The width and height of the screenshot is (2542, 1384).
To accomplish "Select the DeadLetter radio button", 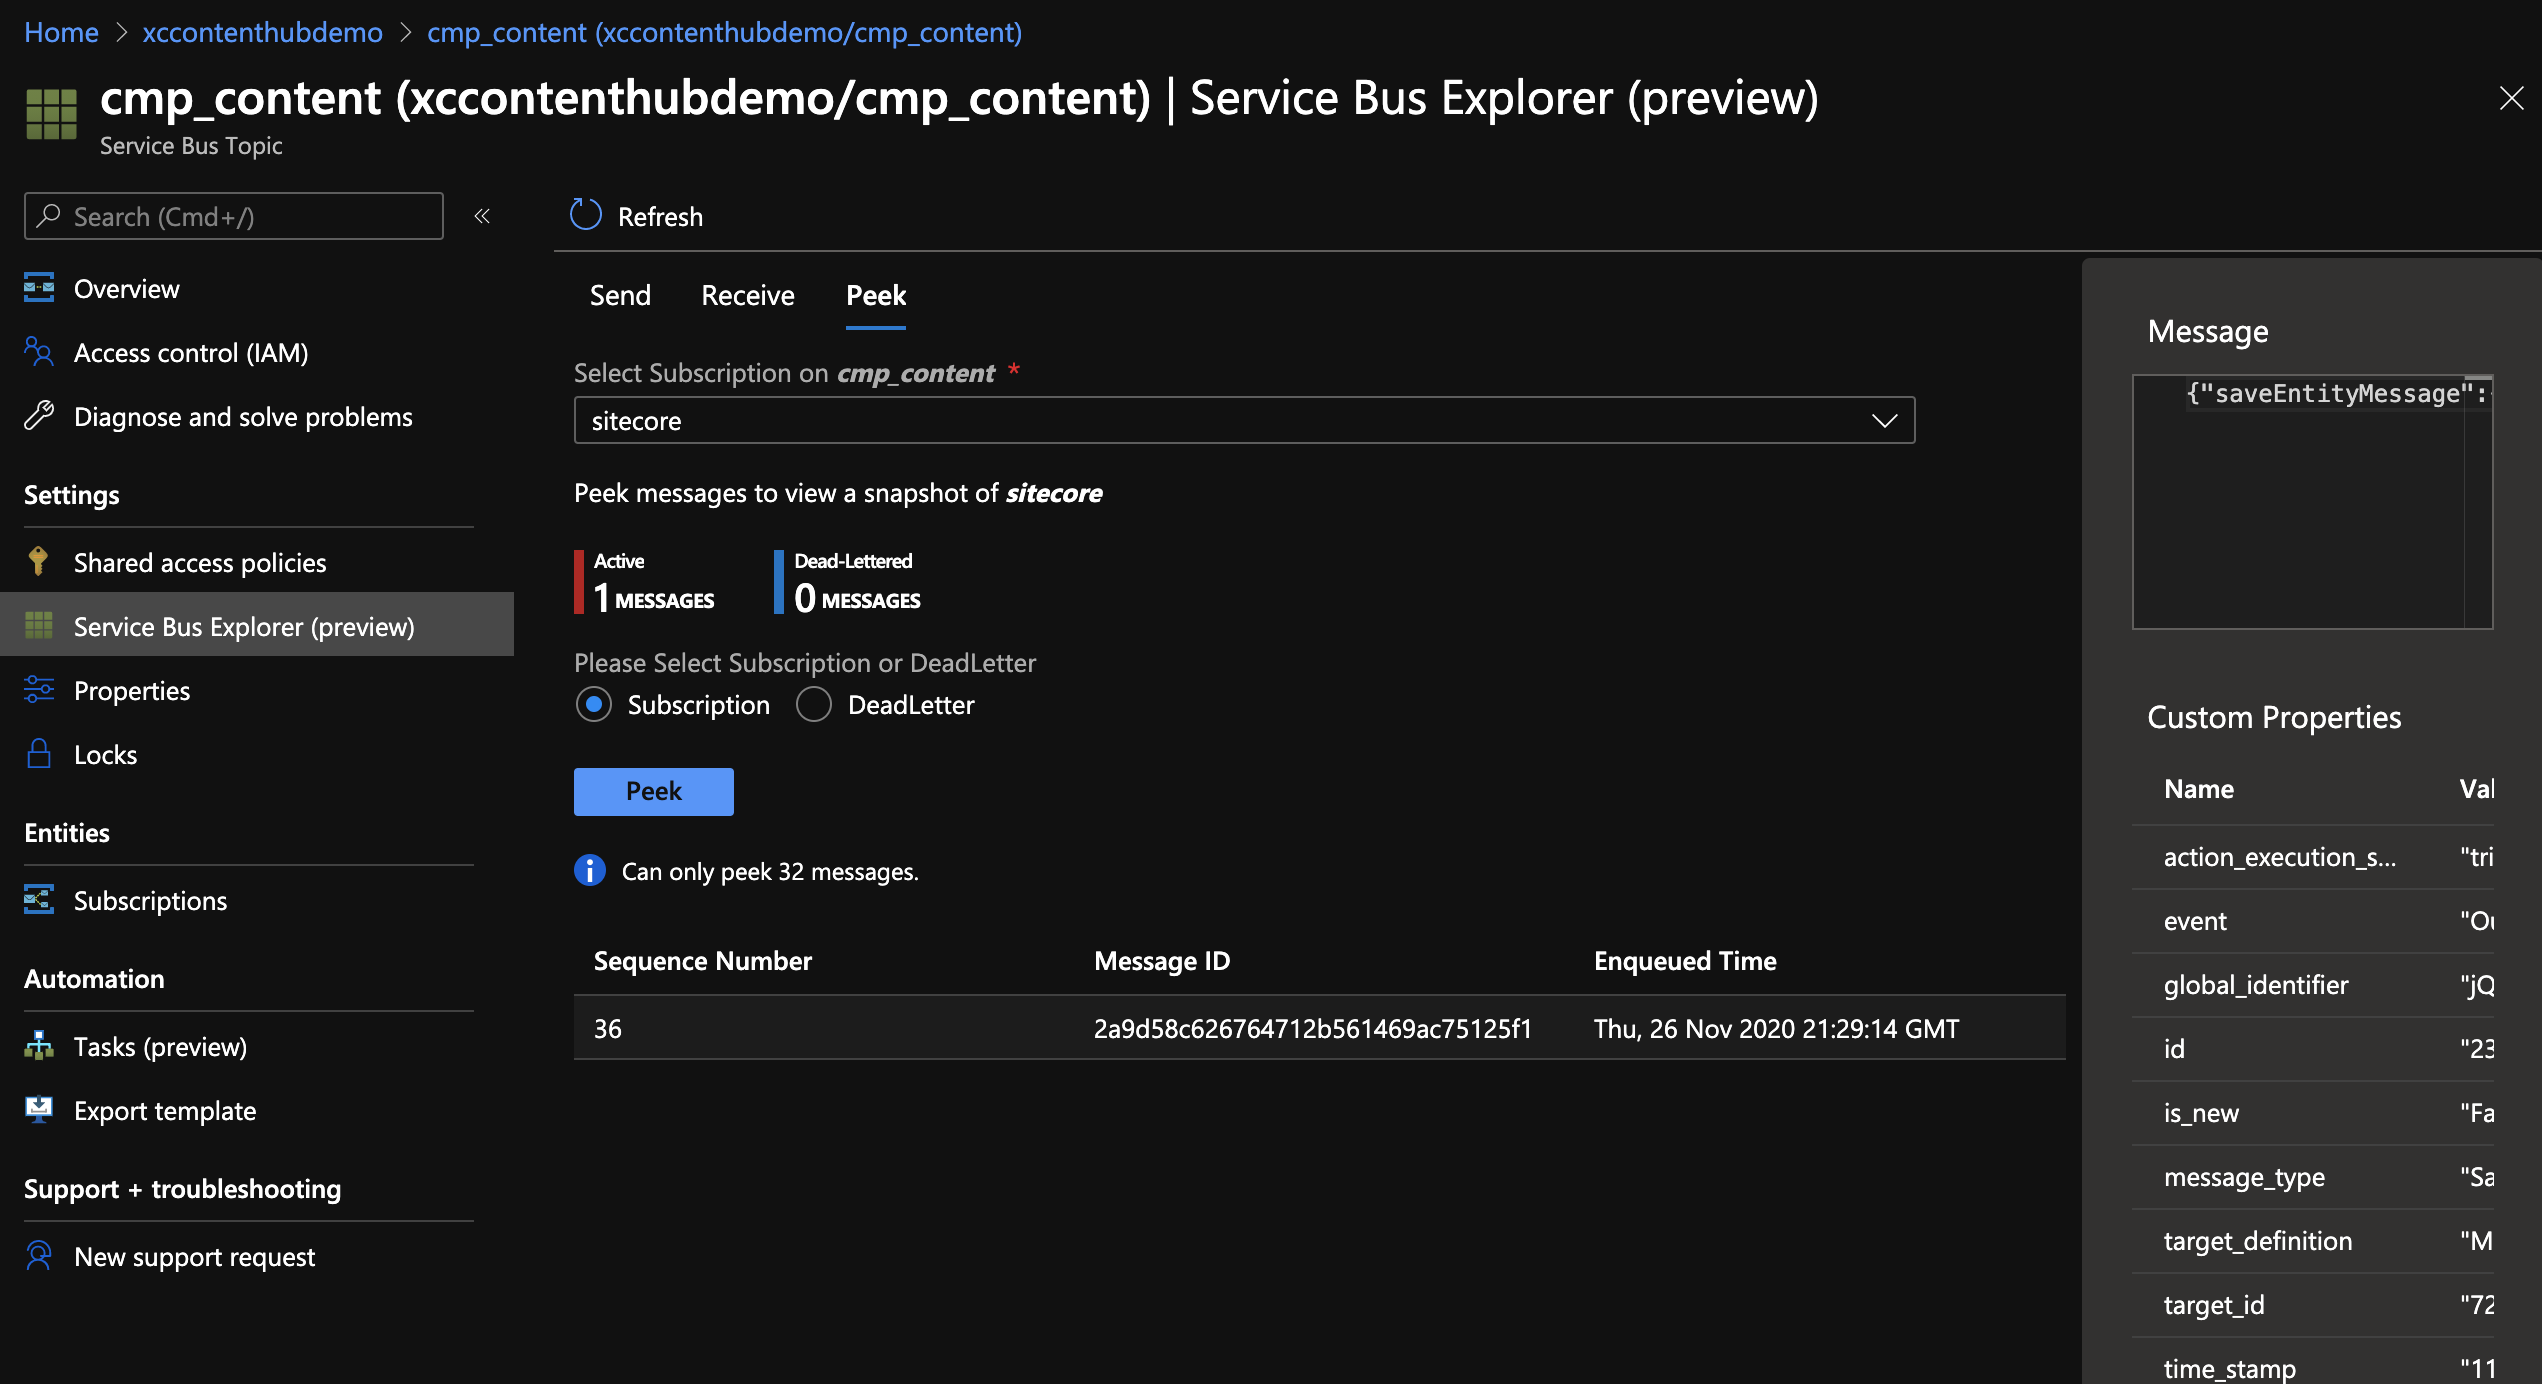I will point(814,705).
